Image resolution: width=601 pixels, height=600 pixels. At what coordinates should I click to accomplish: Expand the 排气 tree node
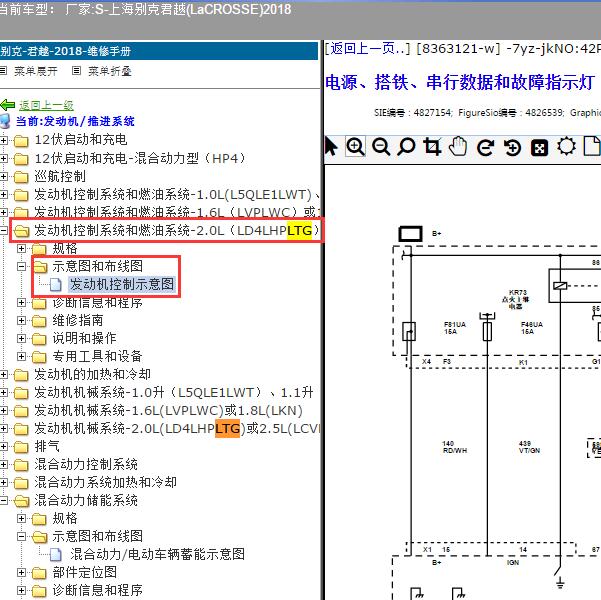[3, 446]
